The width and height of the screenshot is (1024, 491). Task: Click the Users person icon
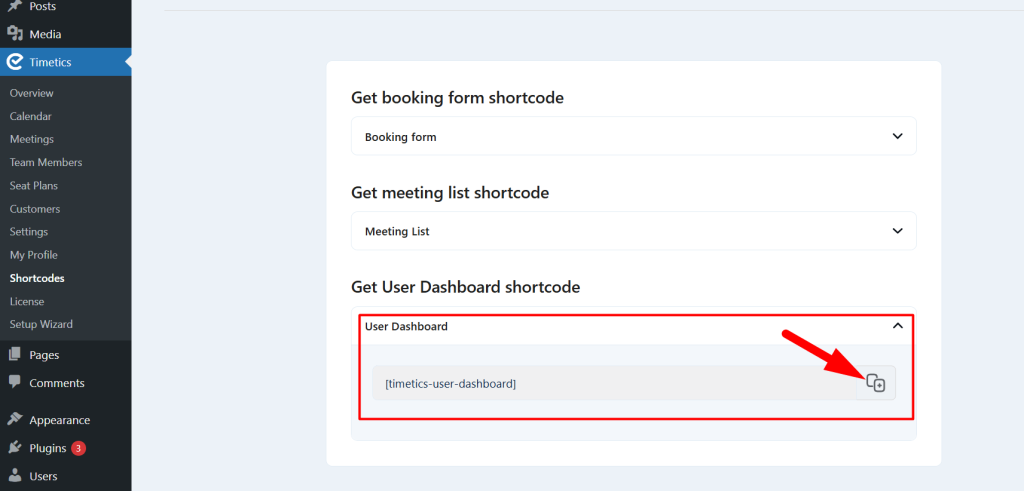(x=14, y=476)
